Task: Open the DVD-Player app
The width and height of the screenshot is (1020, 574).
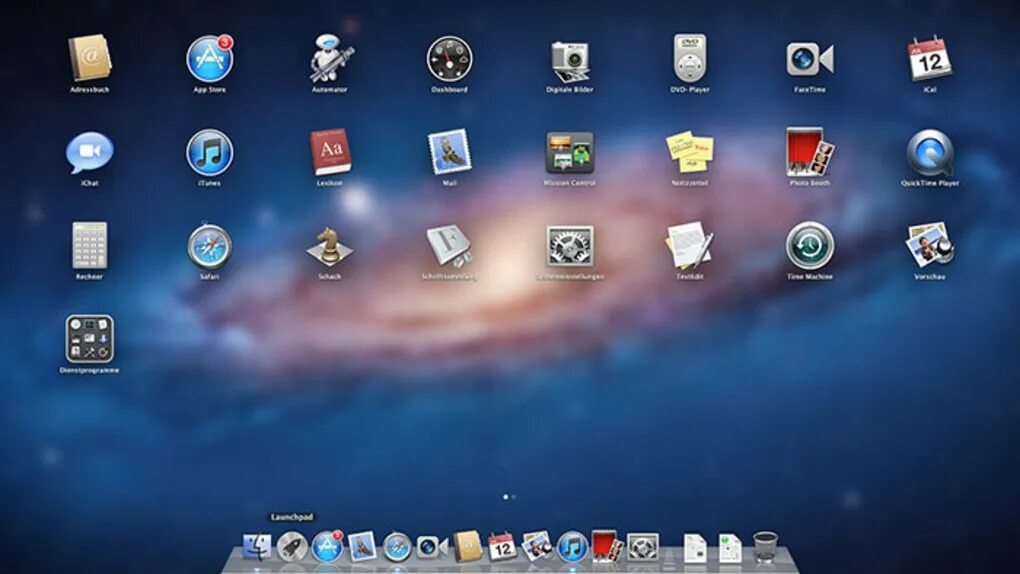Action: [x=690, y=59]
